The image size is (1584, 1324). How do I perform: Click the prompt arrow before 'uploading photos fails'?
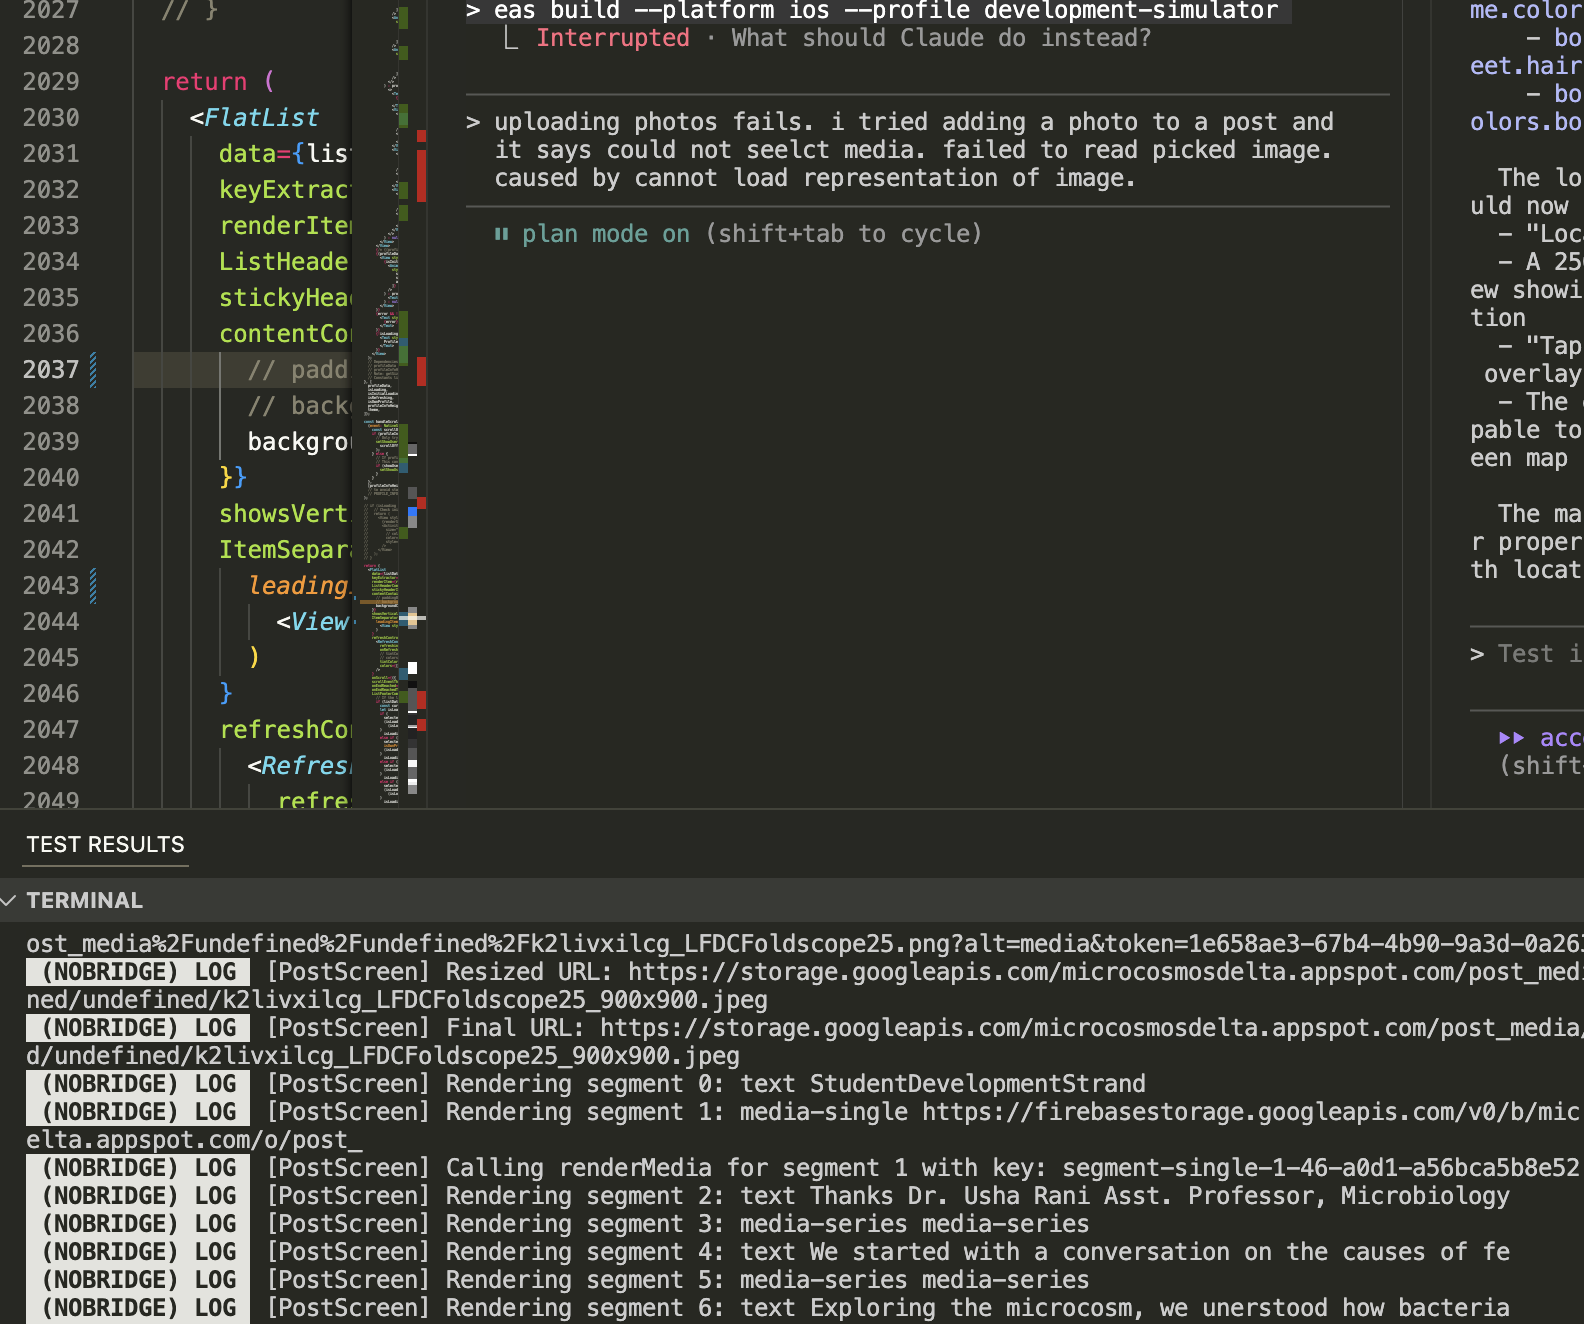(x=473, y=122)
